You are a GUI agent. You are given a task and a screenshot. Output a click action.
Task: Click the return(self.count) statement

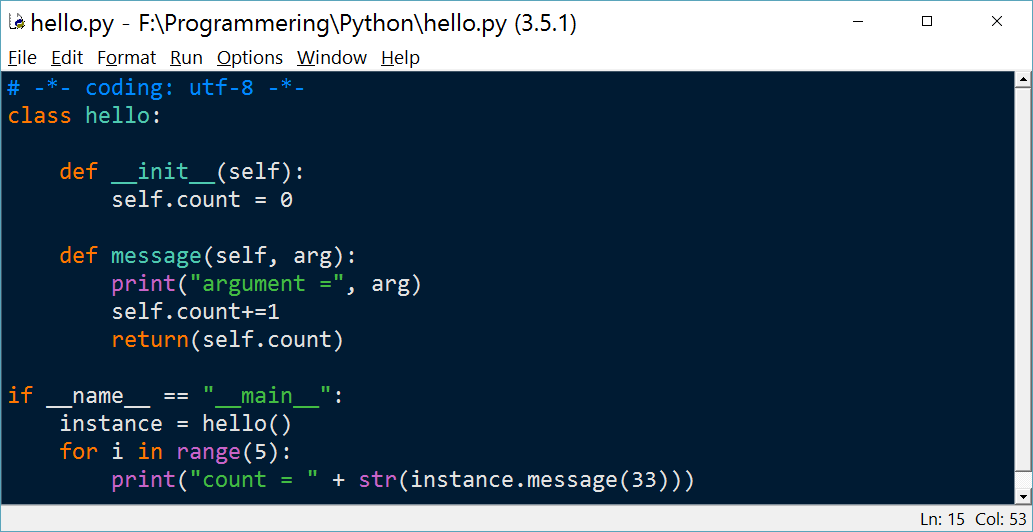tap(228, 340)
